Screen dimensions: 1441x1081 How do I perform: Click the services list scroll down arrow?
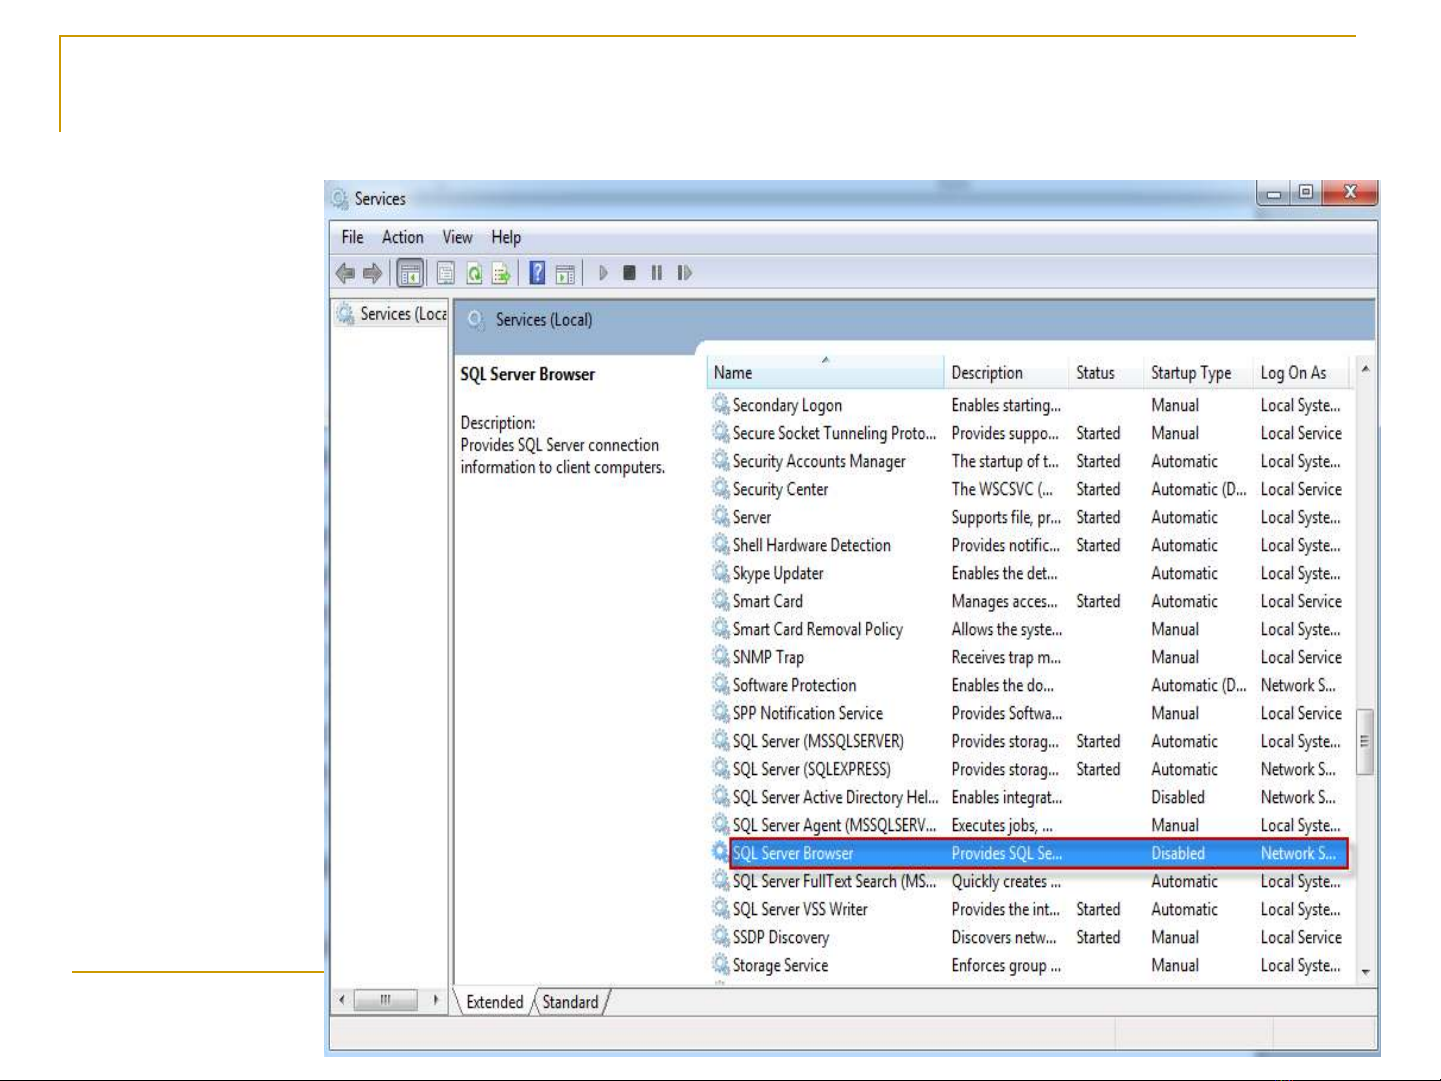[1365, 972]
